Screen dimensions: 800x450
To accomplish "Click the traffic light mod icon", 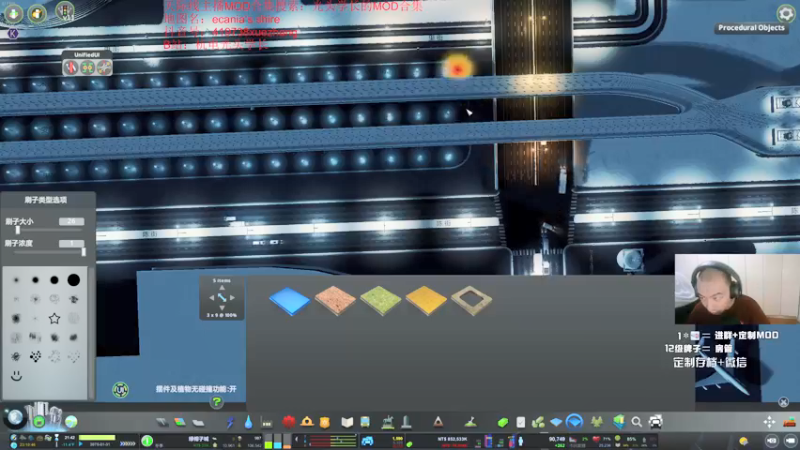I will [65, 11].
